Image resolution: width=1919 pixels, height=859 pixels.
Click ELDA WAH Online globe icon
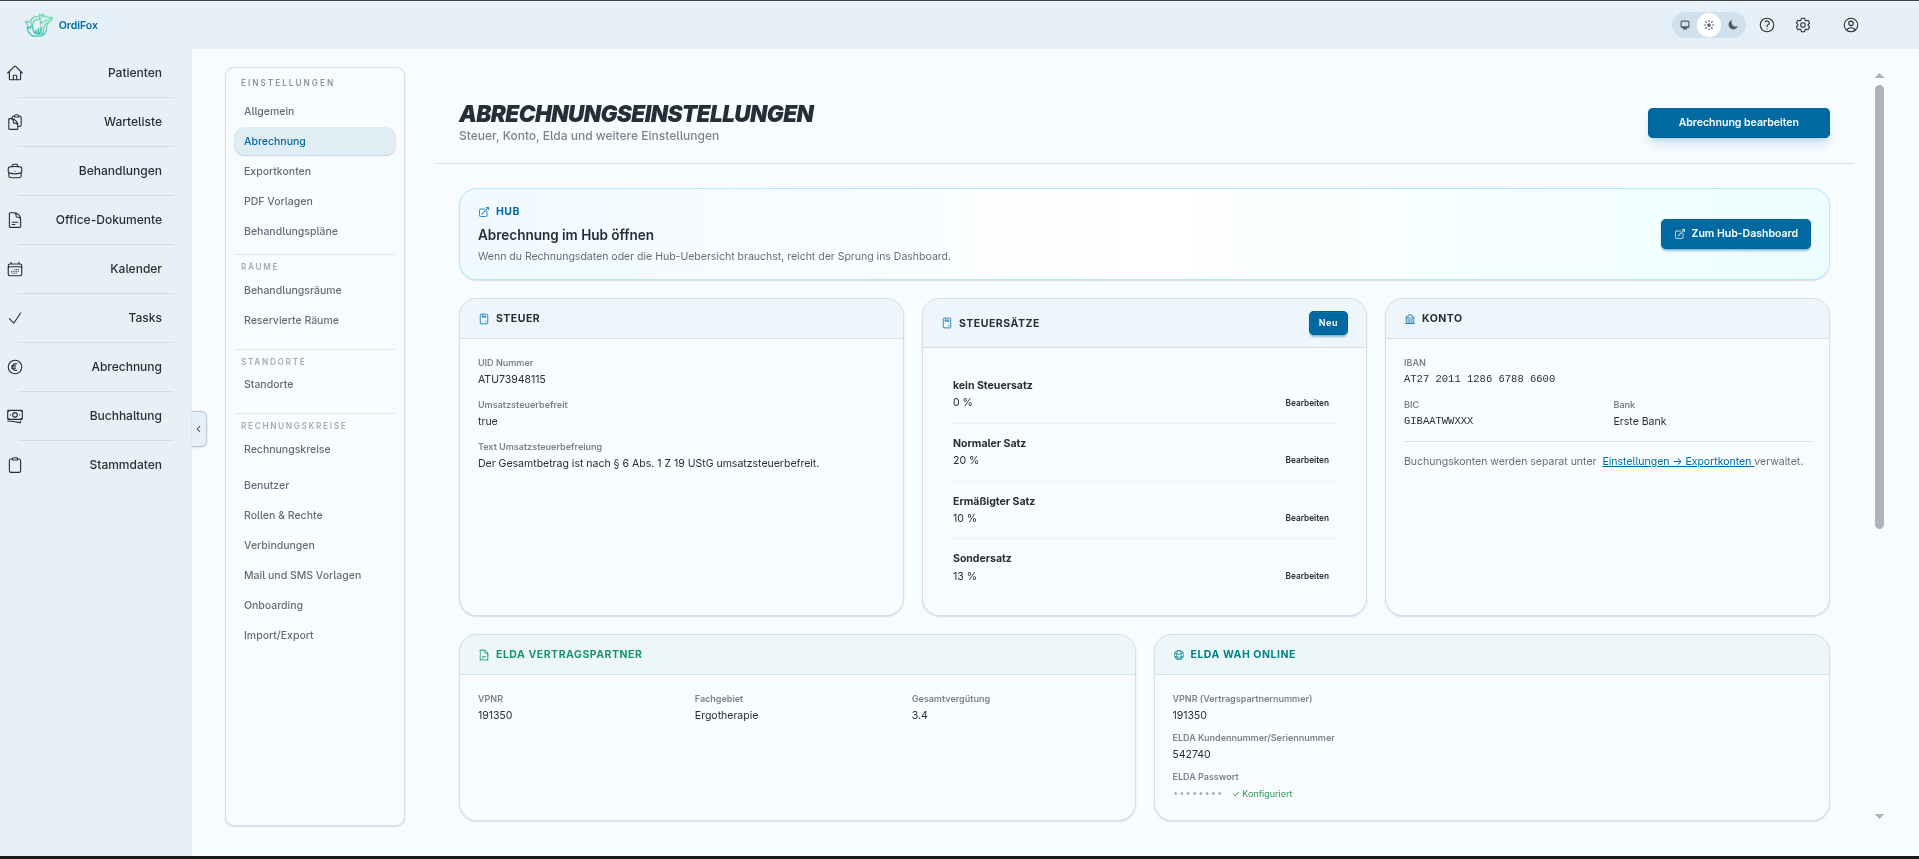pyautogui.click(x=1179, y=655)
